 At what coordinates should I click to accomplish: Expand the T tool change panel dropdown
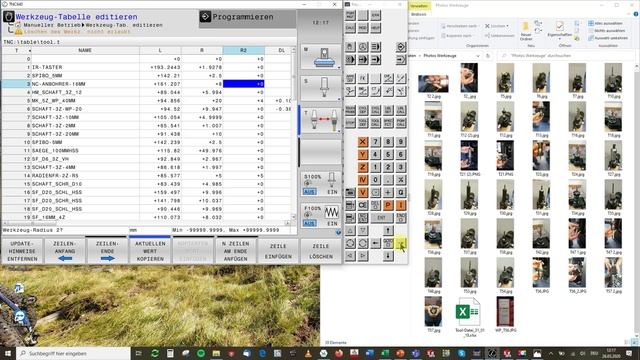[x=338, y=131]
